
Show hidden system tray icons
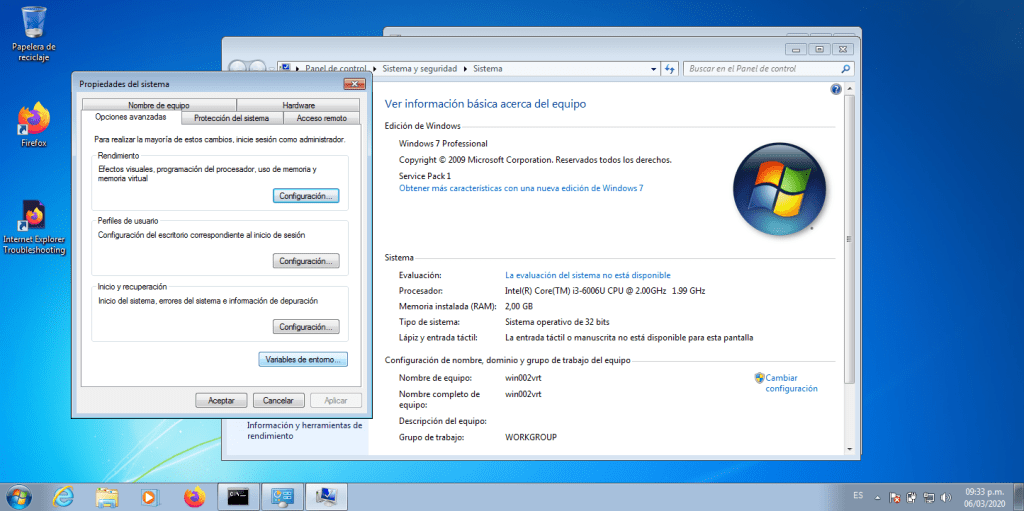879,496
